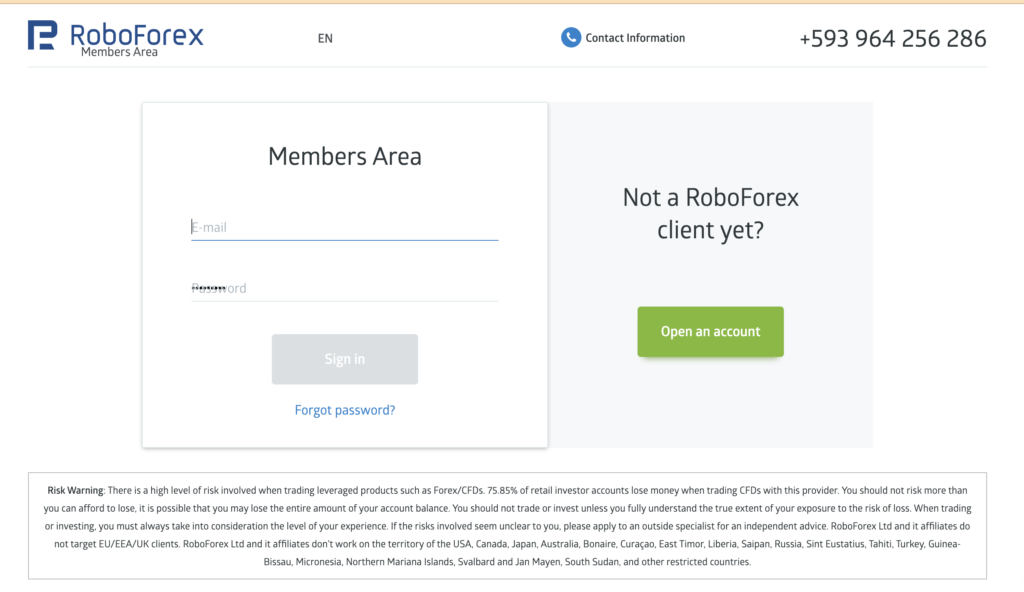Click the Members Area heading
Image resolution: width=1024 pixels, height=592 pixels.
click(x=345, y=156)
